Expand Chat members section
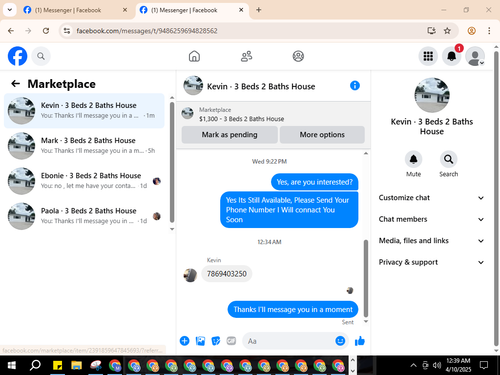 [431, 219]
